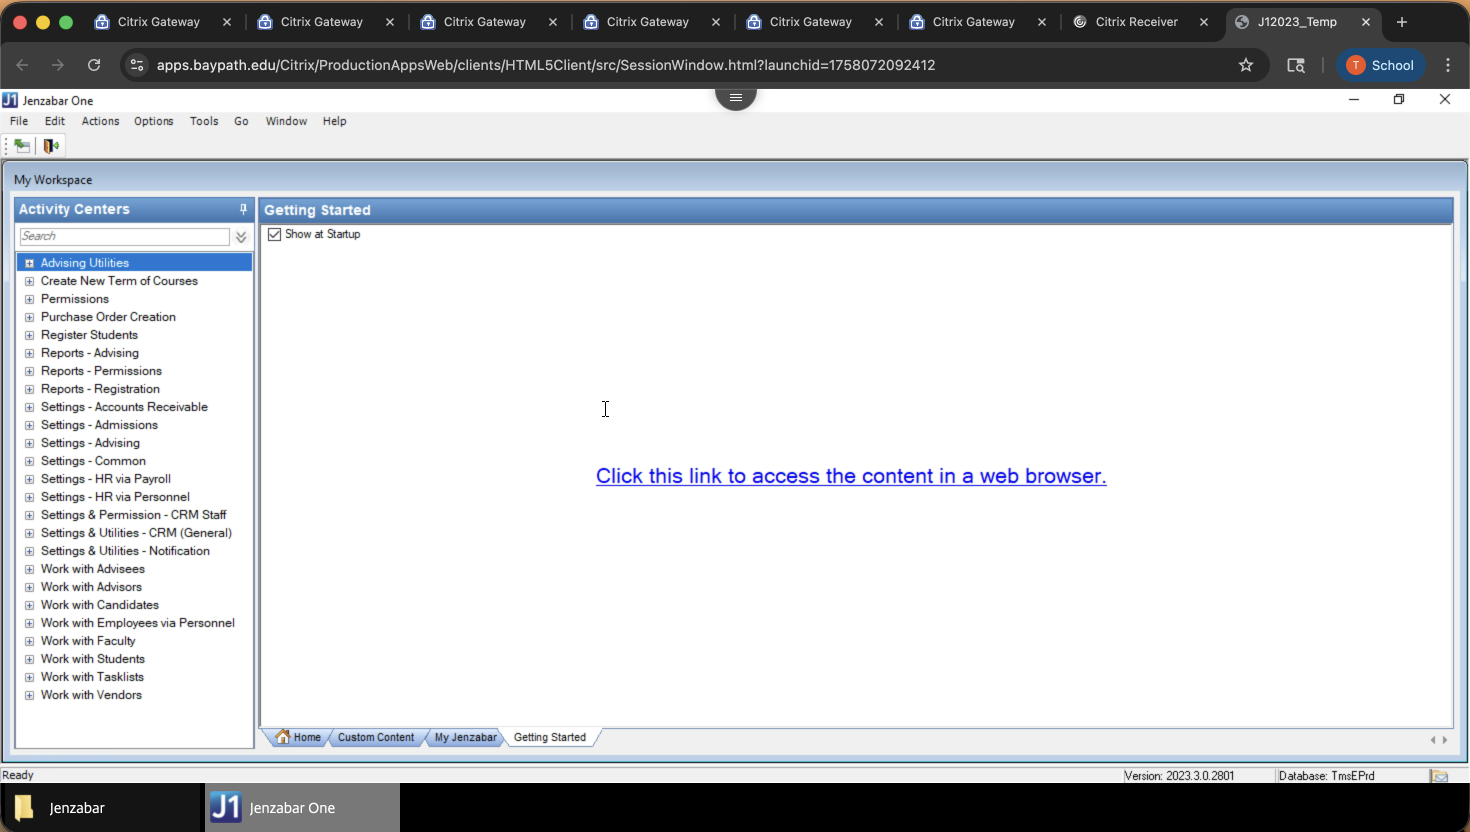1470x832 pixels.
Task: Switch to the My Jenzabar tab
Action: (x=465, y=737)
